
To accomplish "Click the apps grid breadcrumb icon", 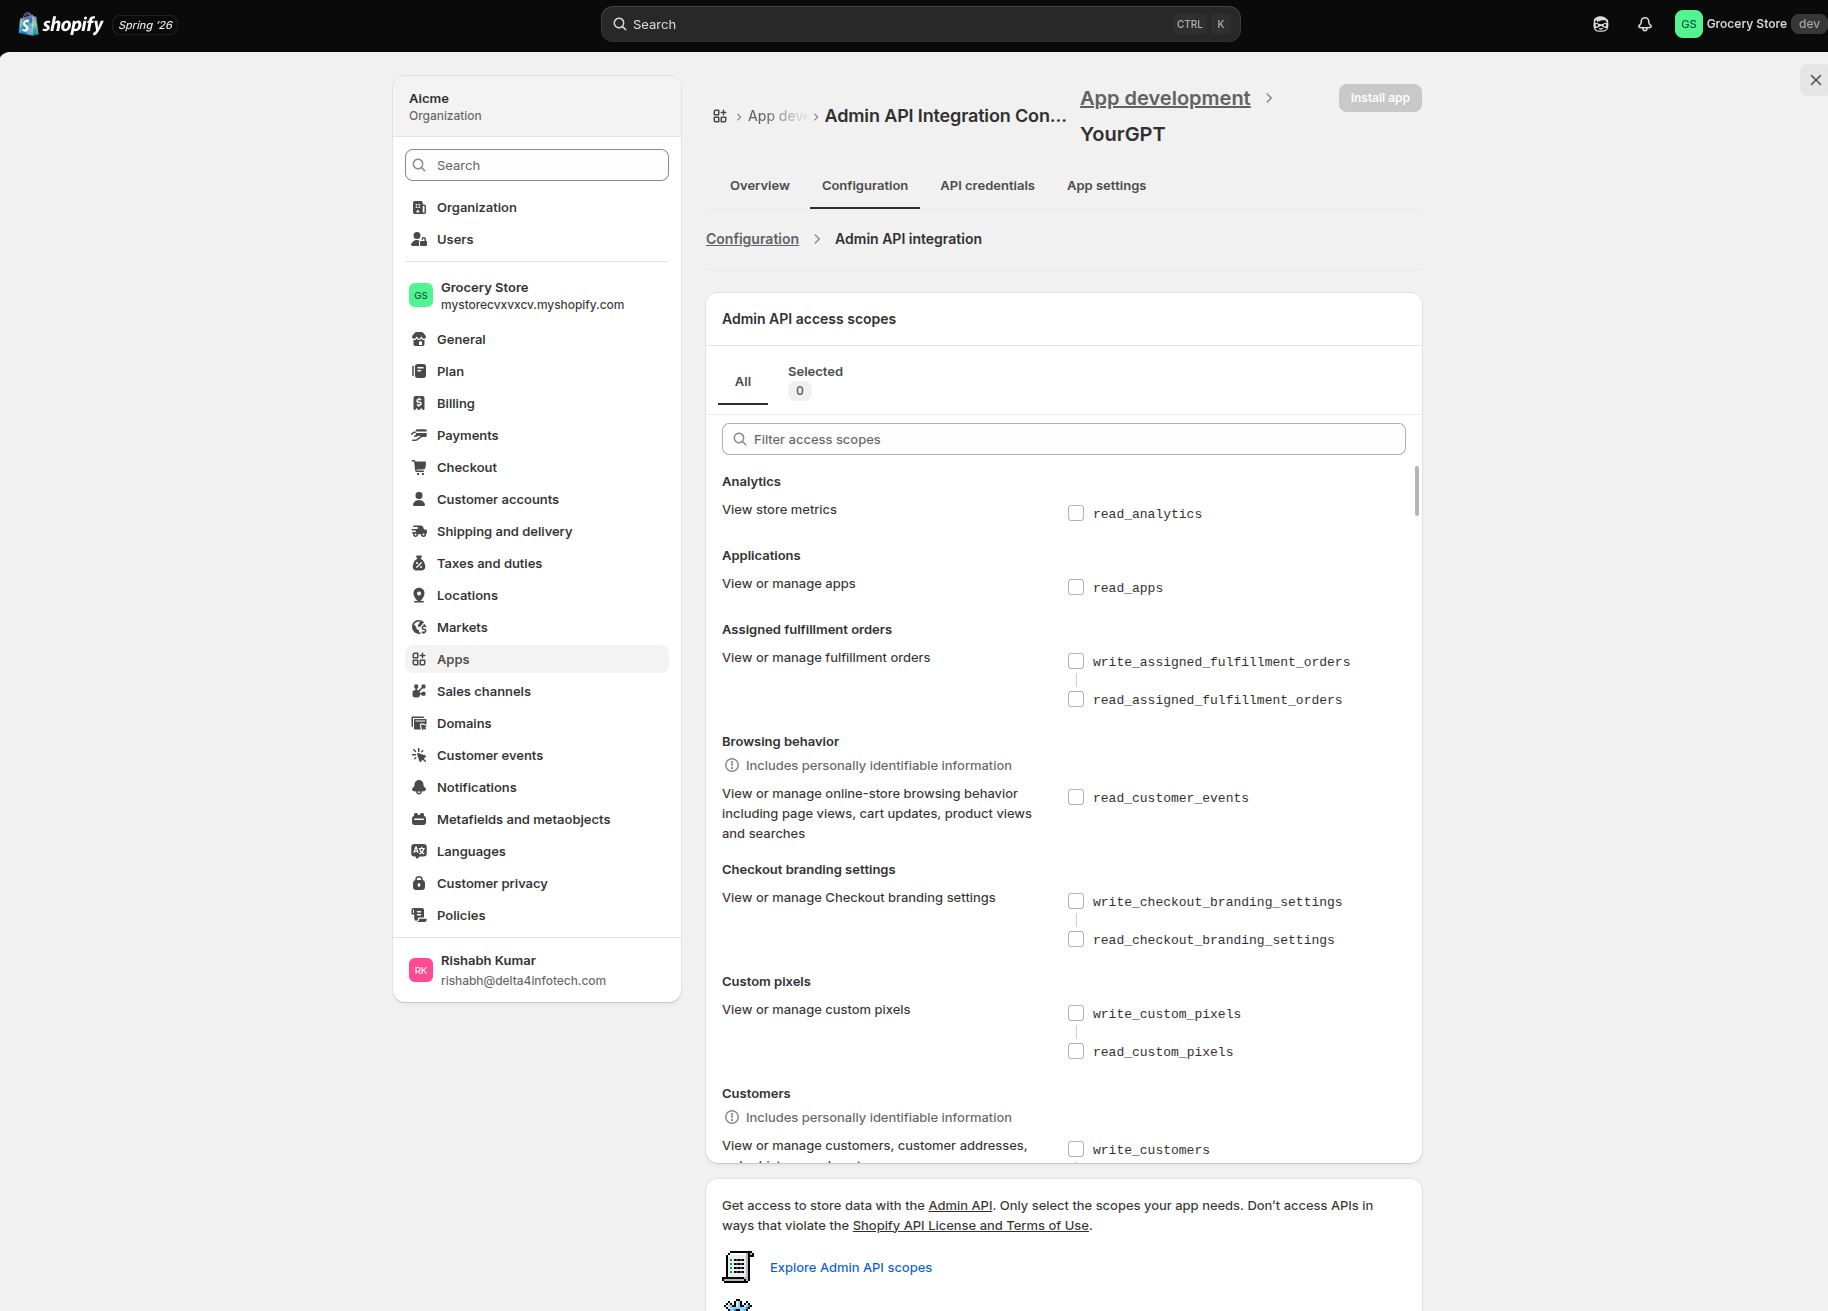I will [720, 116].
